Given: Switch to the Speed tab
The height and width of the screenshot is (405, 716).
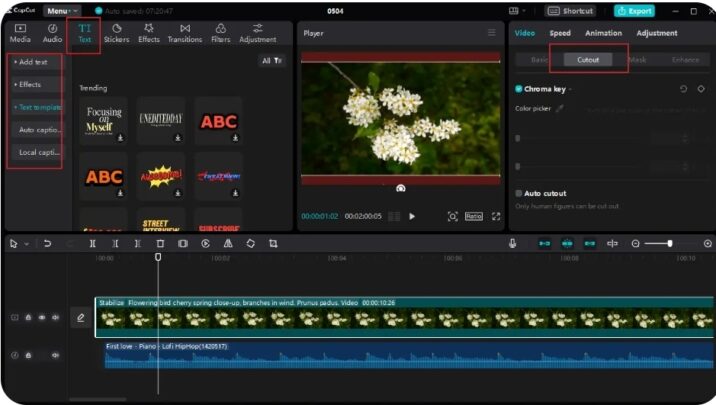Looking at the screenshot, I should 560,33.
